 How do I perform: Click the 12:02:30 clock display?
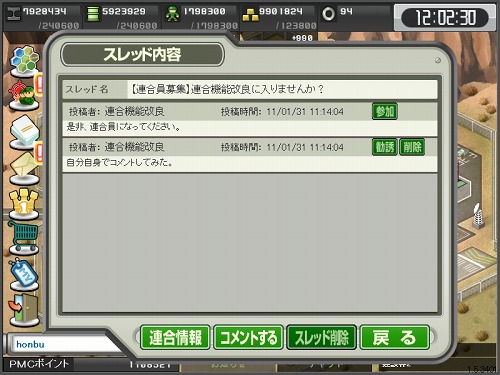pos(445,17)
